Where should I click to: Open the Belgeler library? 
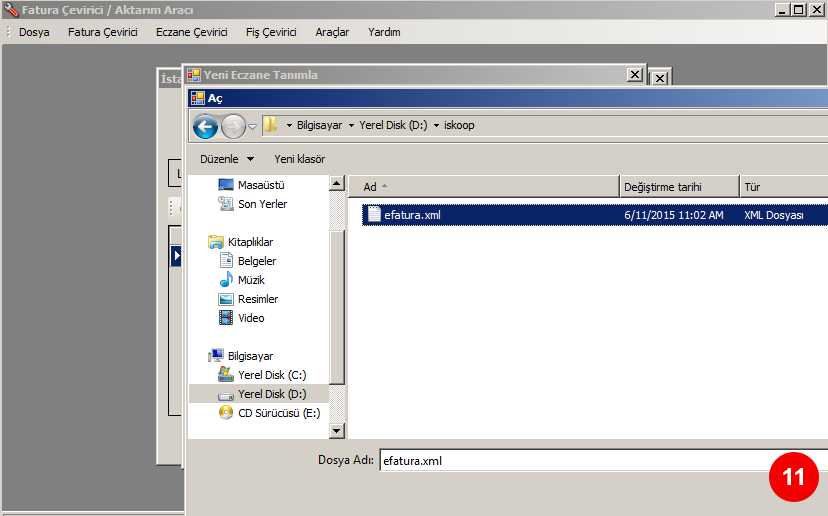(x=256, y=261)
